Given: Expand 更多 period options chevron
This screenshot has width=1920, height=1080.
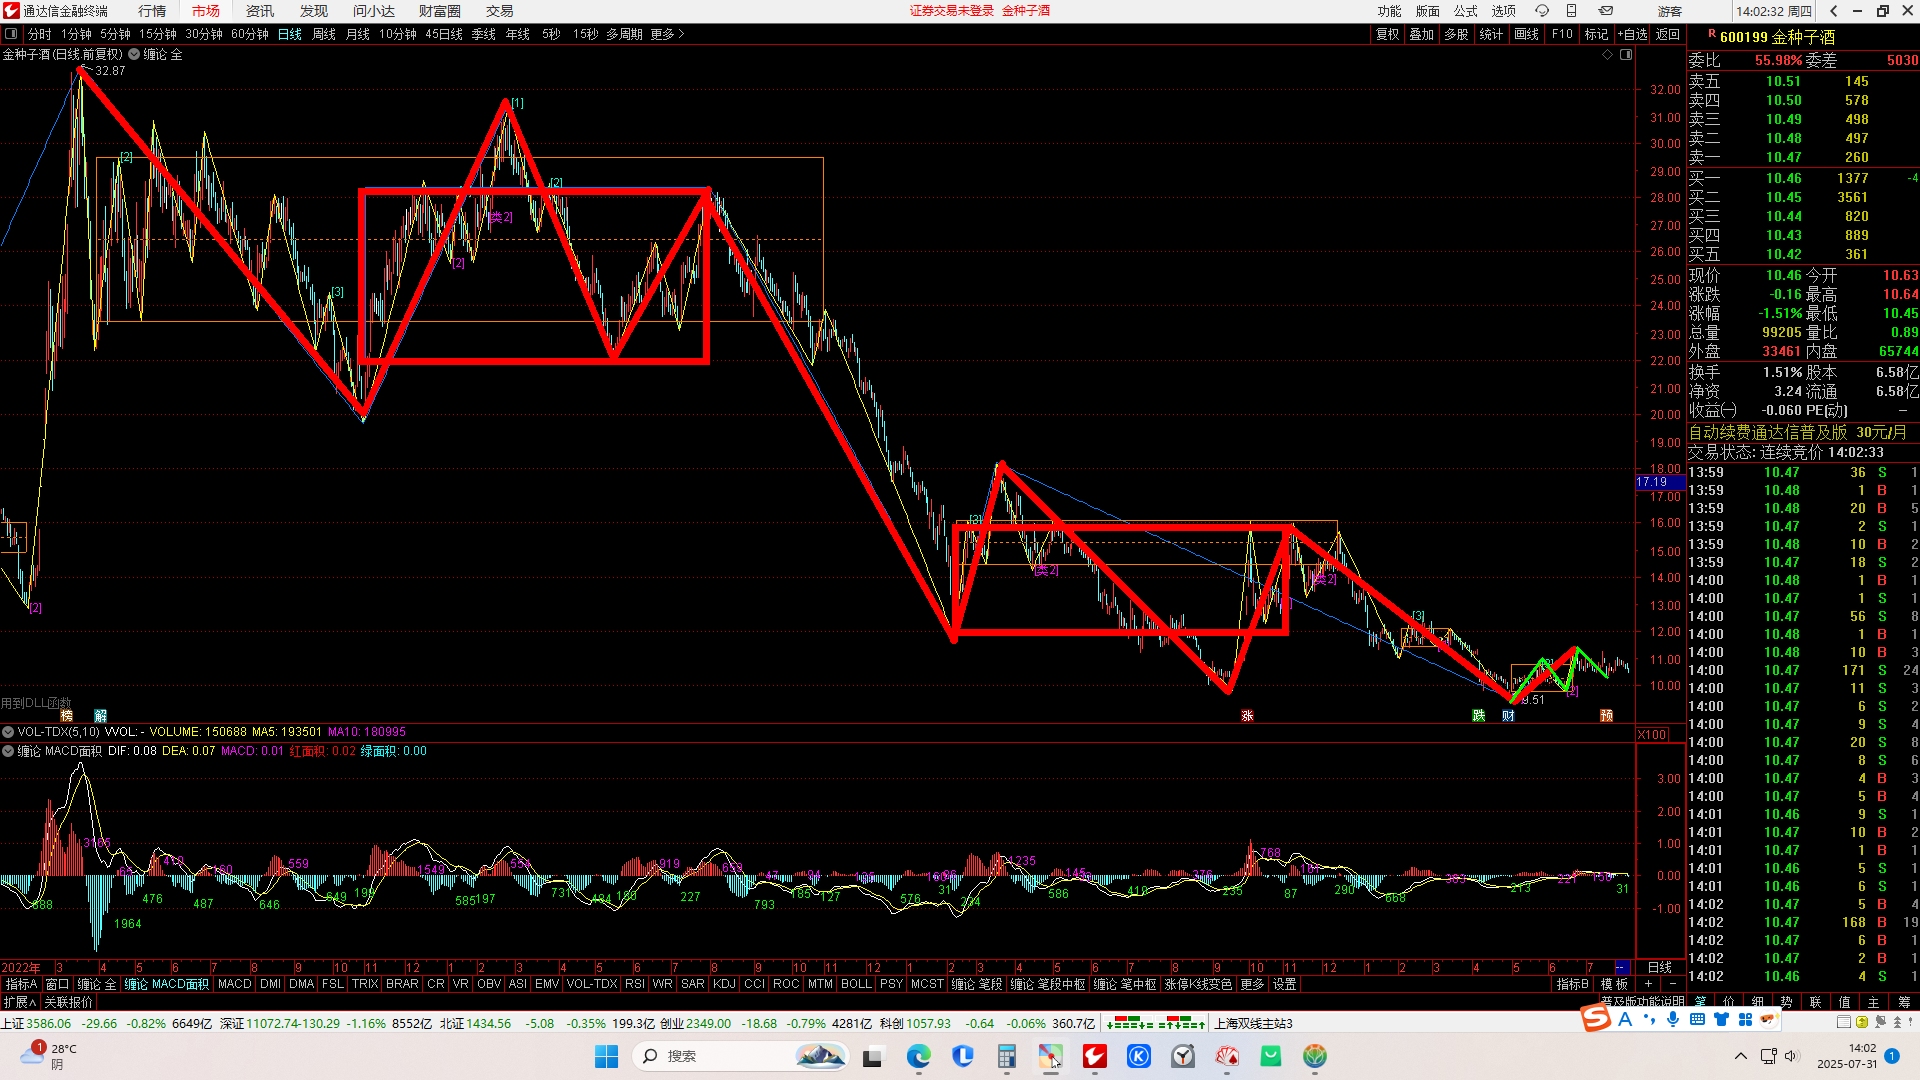Looking at the screenshot, I should 682,34.
